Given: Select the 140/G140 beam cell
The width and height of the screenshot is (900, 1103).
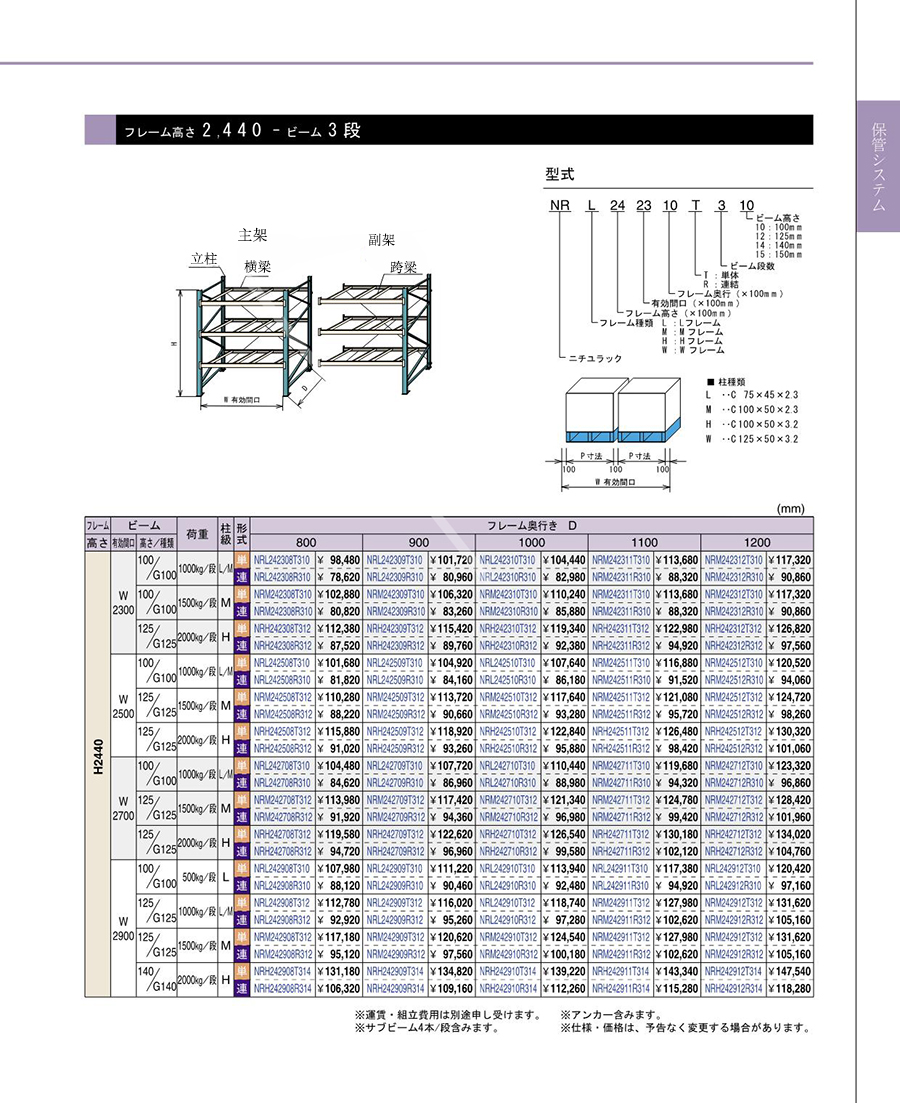Looking at the screenshot, I should tap(156, 979).
